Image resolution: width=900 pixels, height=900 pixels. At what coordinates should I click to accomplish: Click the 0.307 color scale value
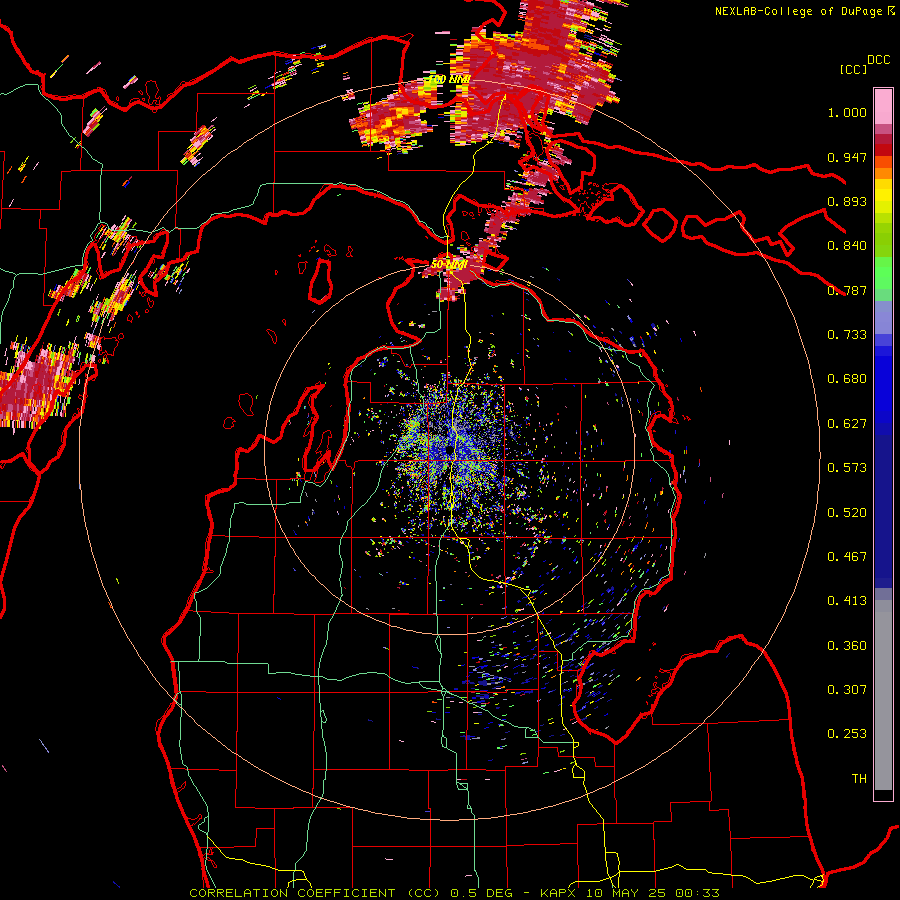click(847, 690)
